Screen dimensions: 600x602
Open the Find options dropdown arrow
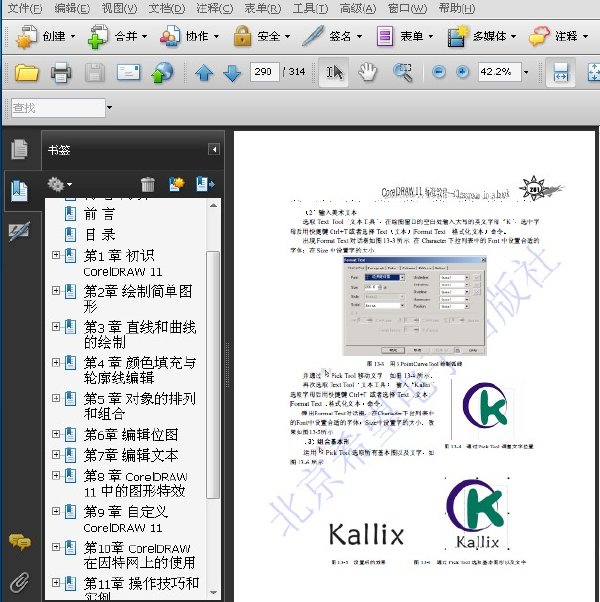109,108
